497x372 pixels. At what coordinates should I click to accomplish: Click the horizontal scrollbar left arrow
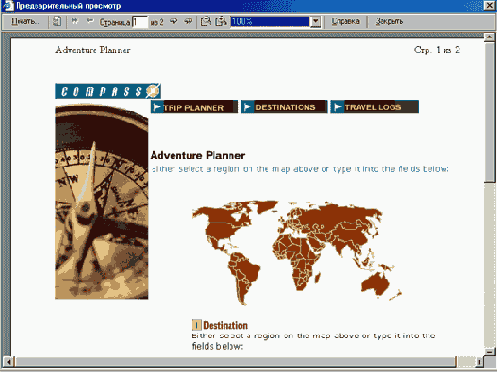pos(9,362)
